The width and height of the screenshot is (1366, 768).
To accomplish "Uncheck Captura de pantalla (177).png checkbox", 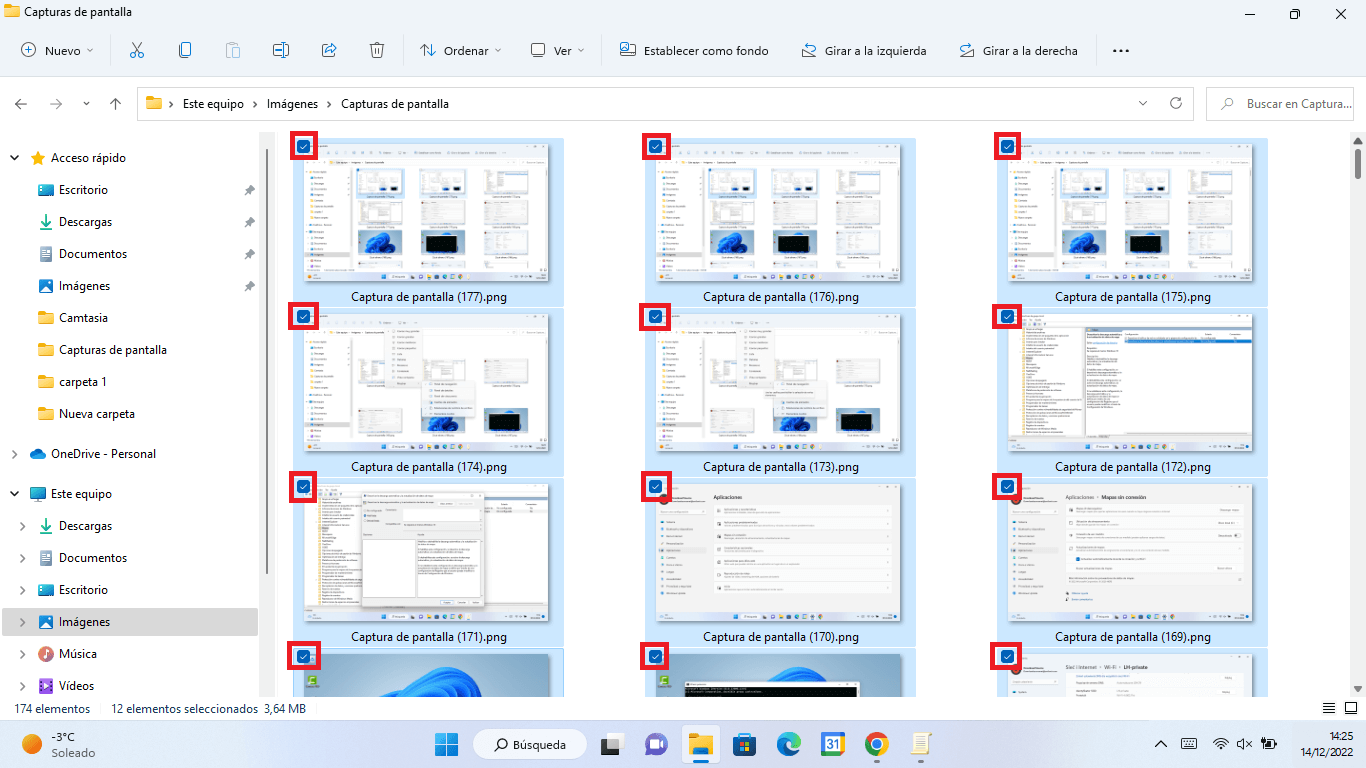I will [303, 147].
